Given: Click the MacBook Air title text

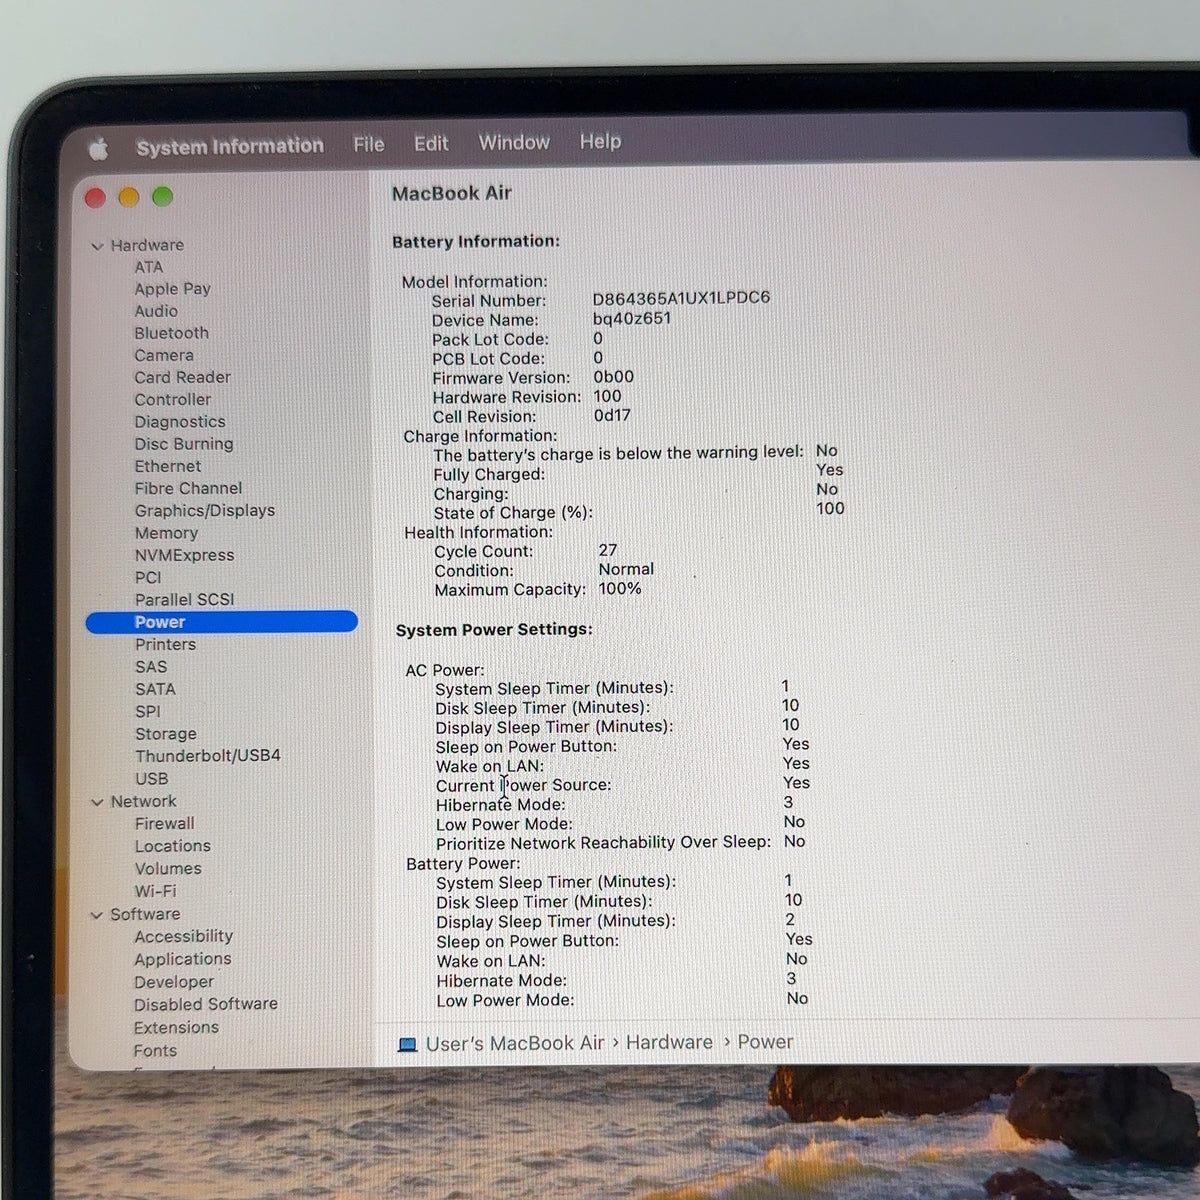Looking at the screenshot, I should (451, 194).
